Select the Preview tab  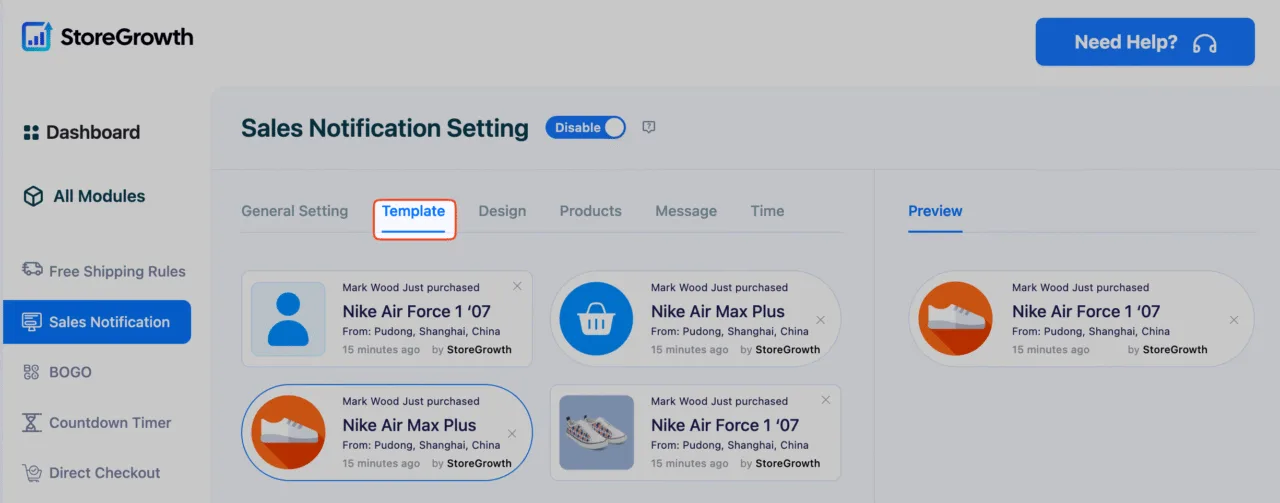tap(935, 211)
